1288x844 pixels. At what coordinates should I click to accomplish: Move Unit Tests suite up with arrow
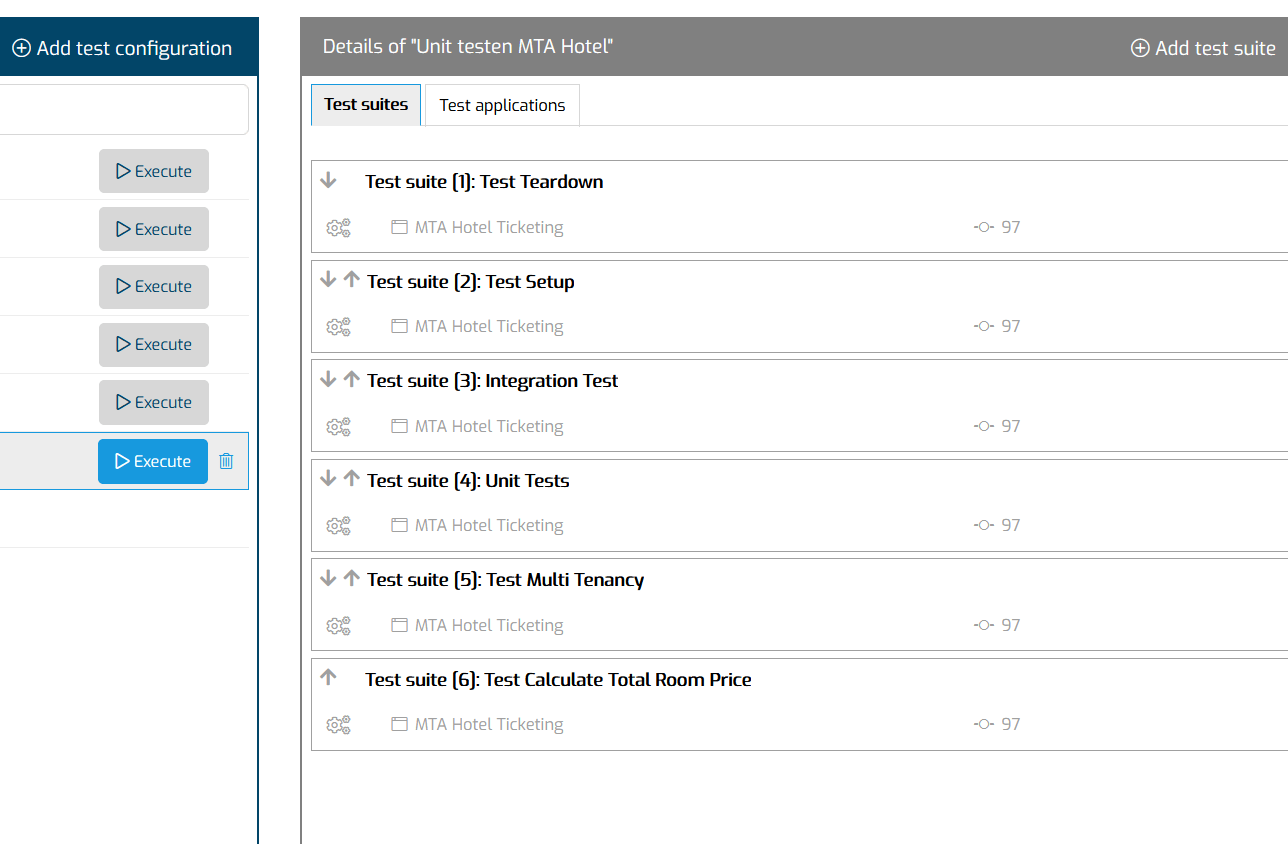pos(351,479)
